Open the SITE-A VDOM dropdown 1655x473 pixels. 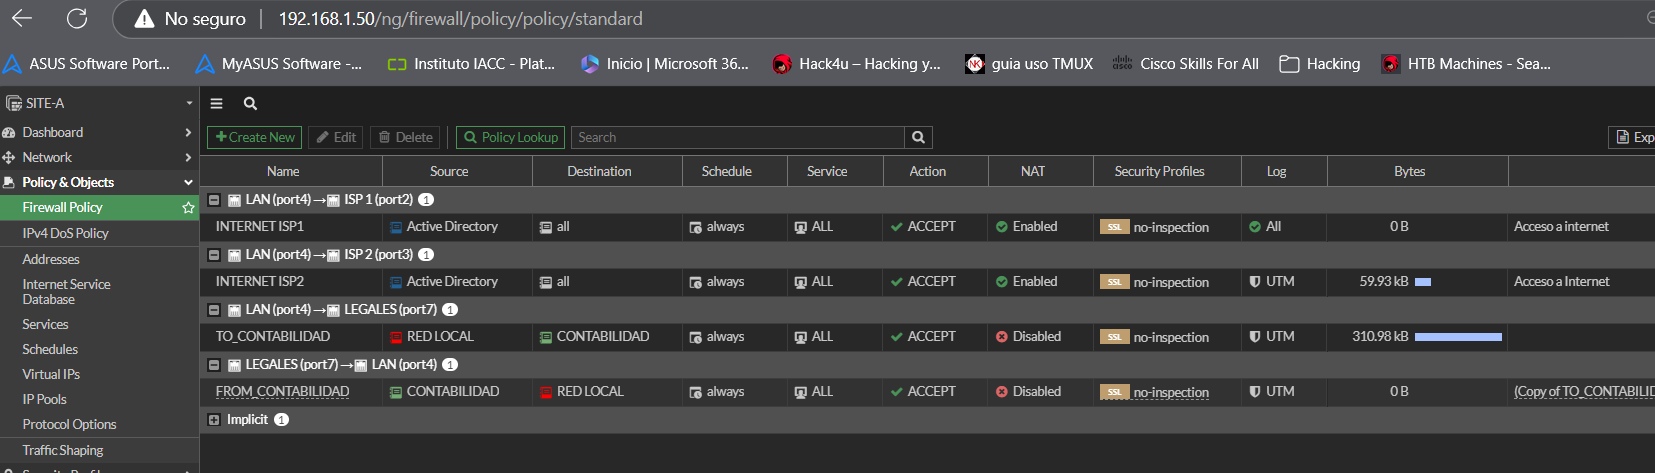click(x=100, y=103)
